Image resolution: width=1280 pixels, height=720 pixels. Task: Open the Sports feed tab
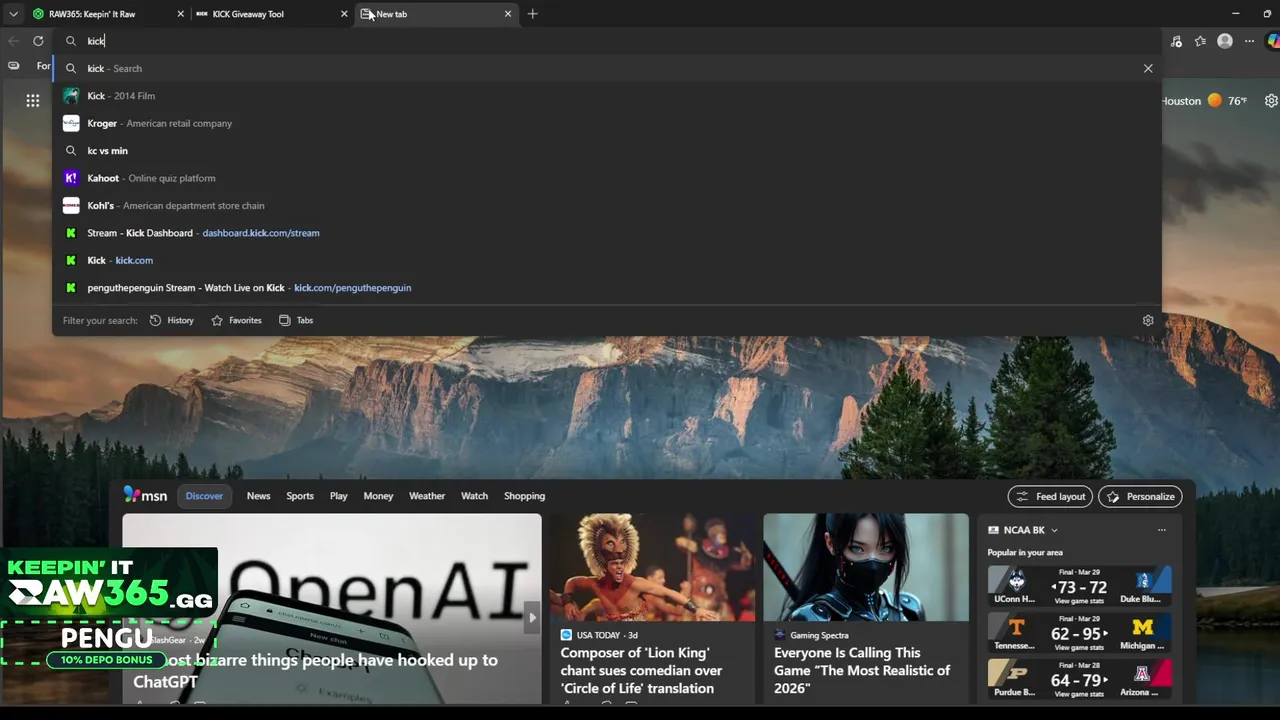300,496
